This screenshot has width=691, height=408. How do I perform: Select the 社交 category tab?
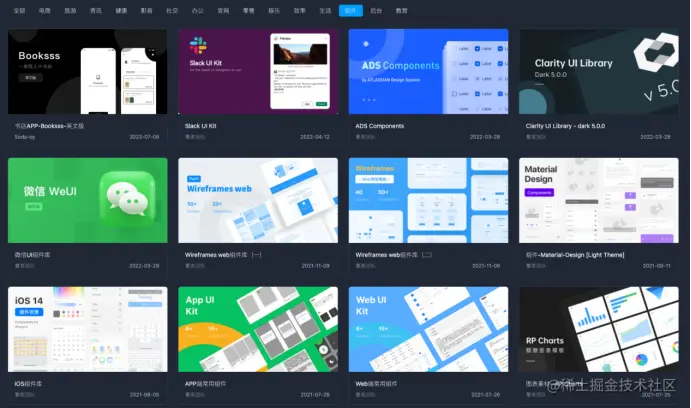172,11
